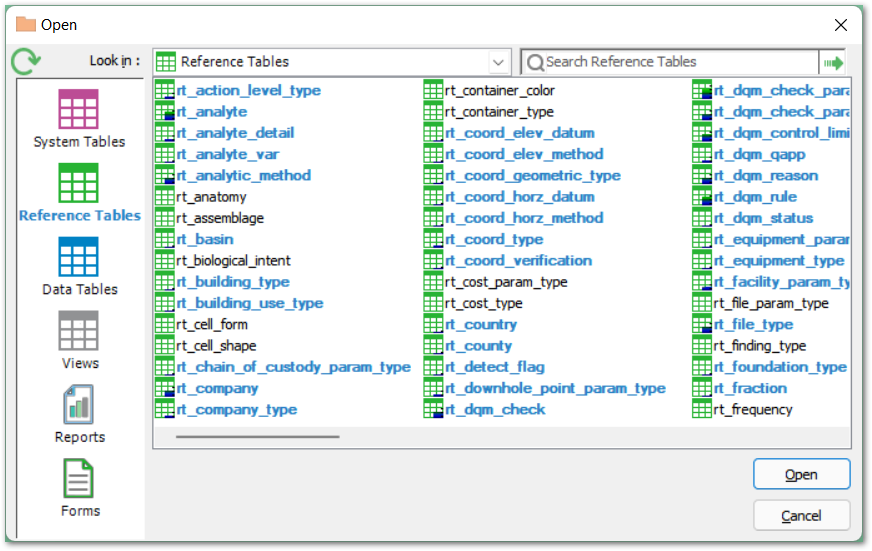This screenshot has height=551, width=872.
Task: Choose the Reports sidebar icon
Action: click(78, 405)
